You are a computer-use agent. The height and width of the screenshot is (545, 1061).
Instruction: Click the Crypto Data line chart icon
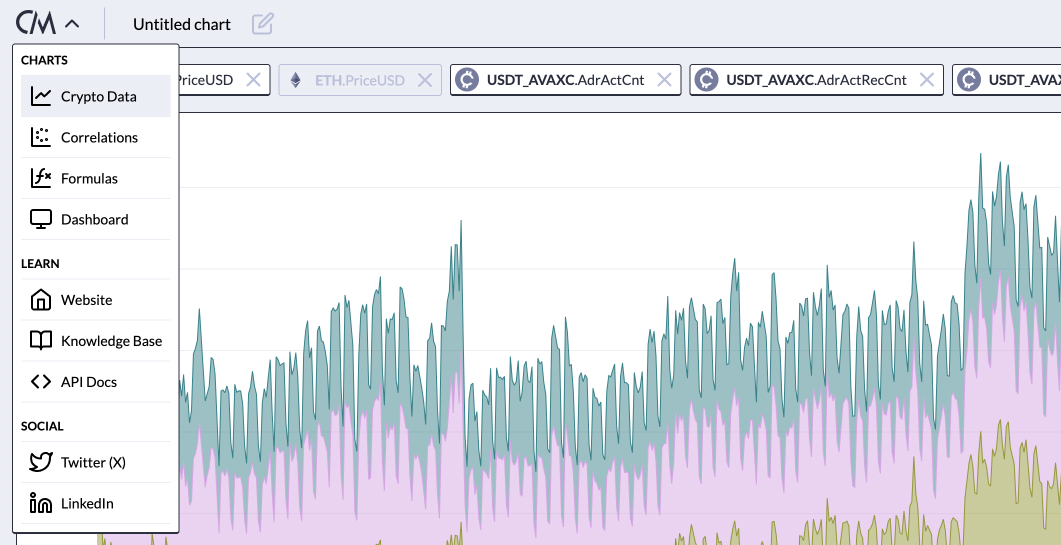point(41,97)
